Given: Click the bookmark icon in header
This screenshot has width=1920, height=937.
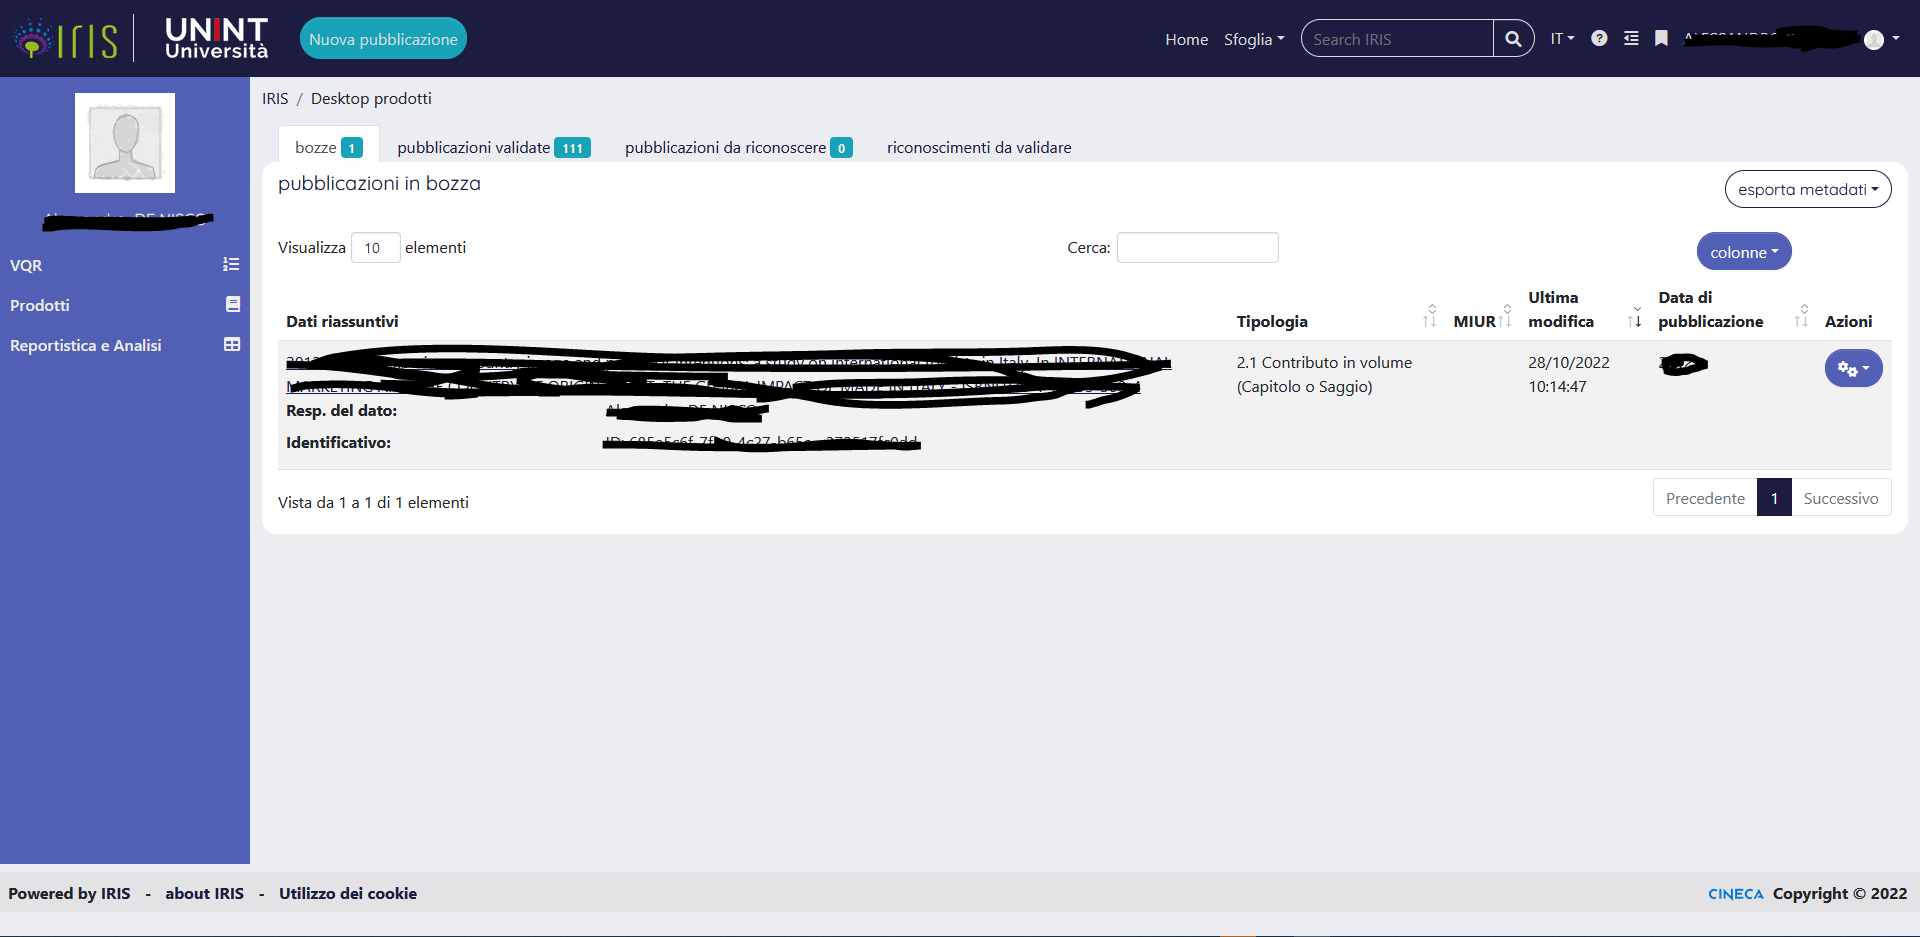Looking at the screenshot, I should (x=1661, y=38).
